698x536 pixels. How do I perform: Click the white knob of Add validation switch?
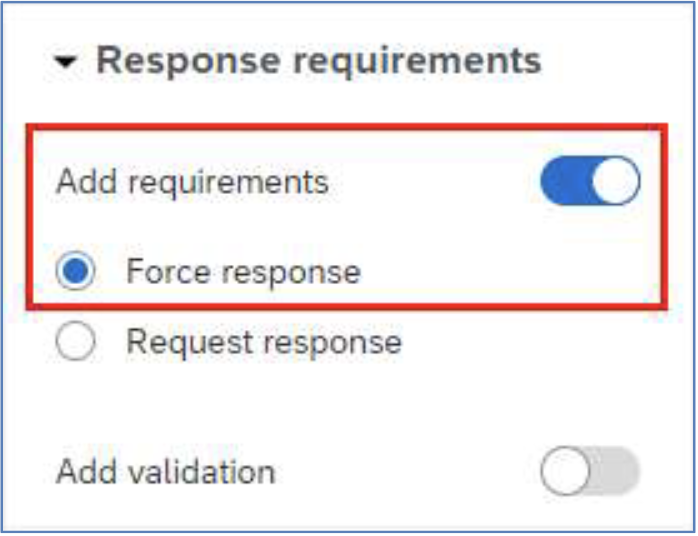click(x=565, y=471)
